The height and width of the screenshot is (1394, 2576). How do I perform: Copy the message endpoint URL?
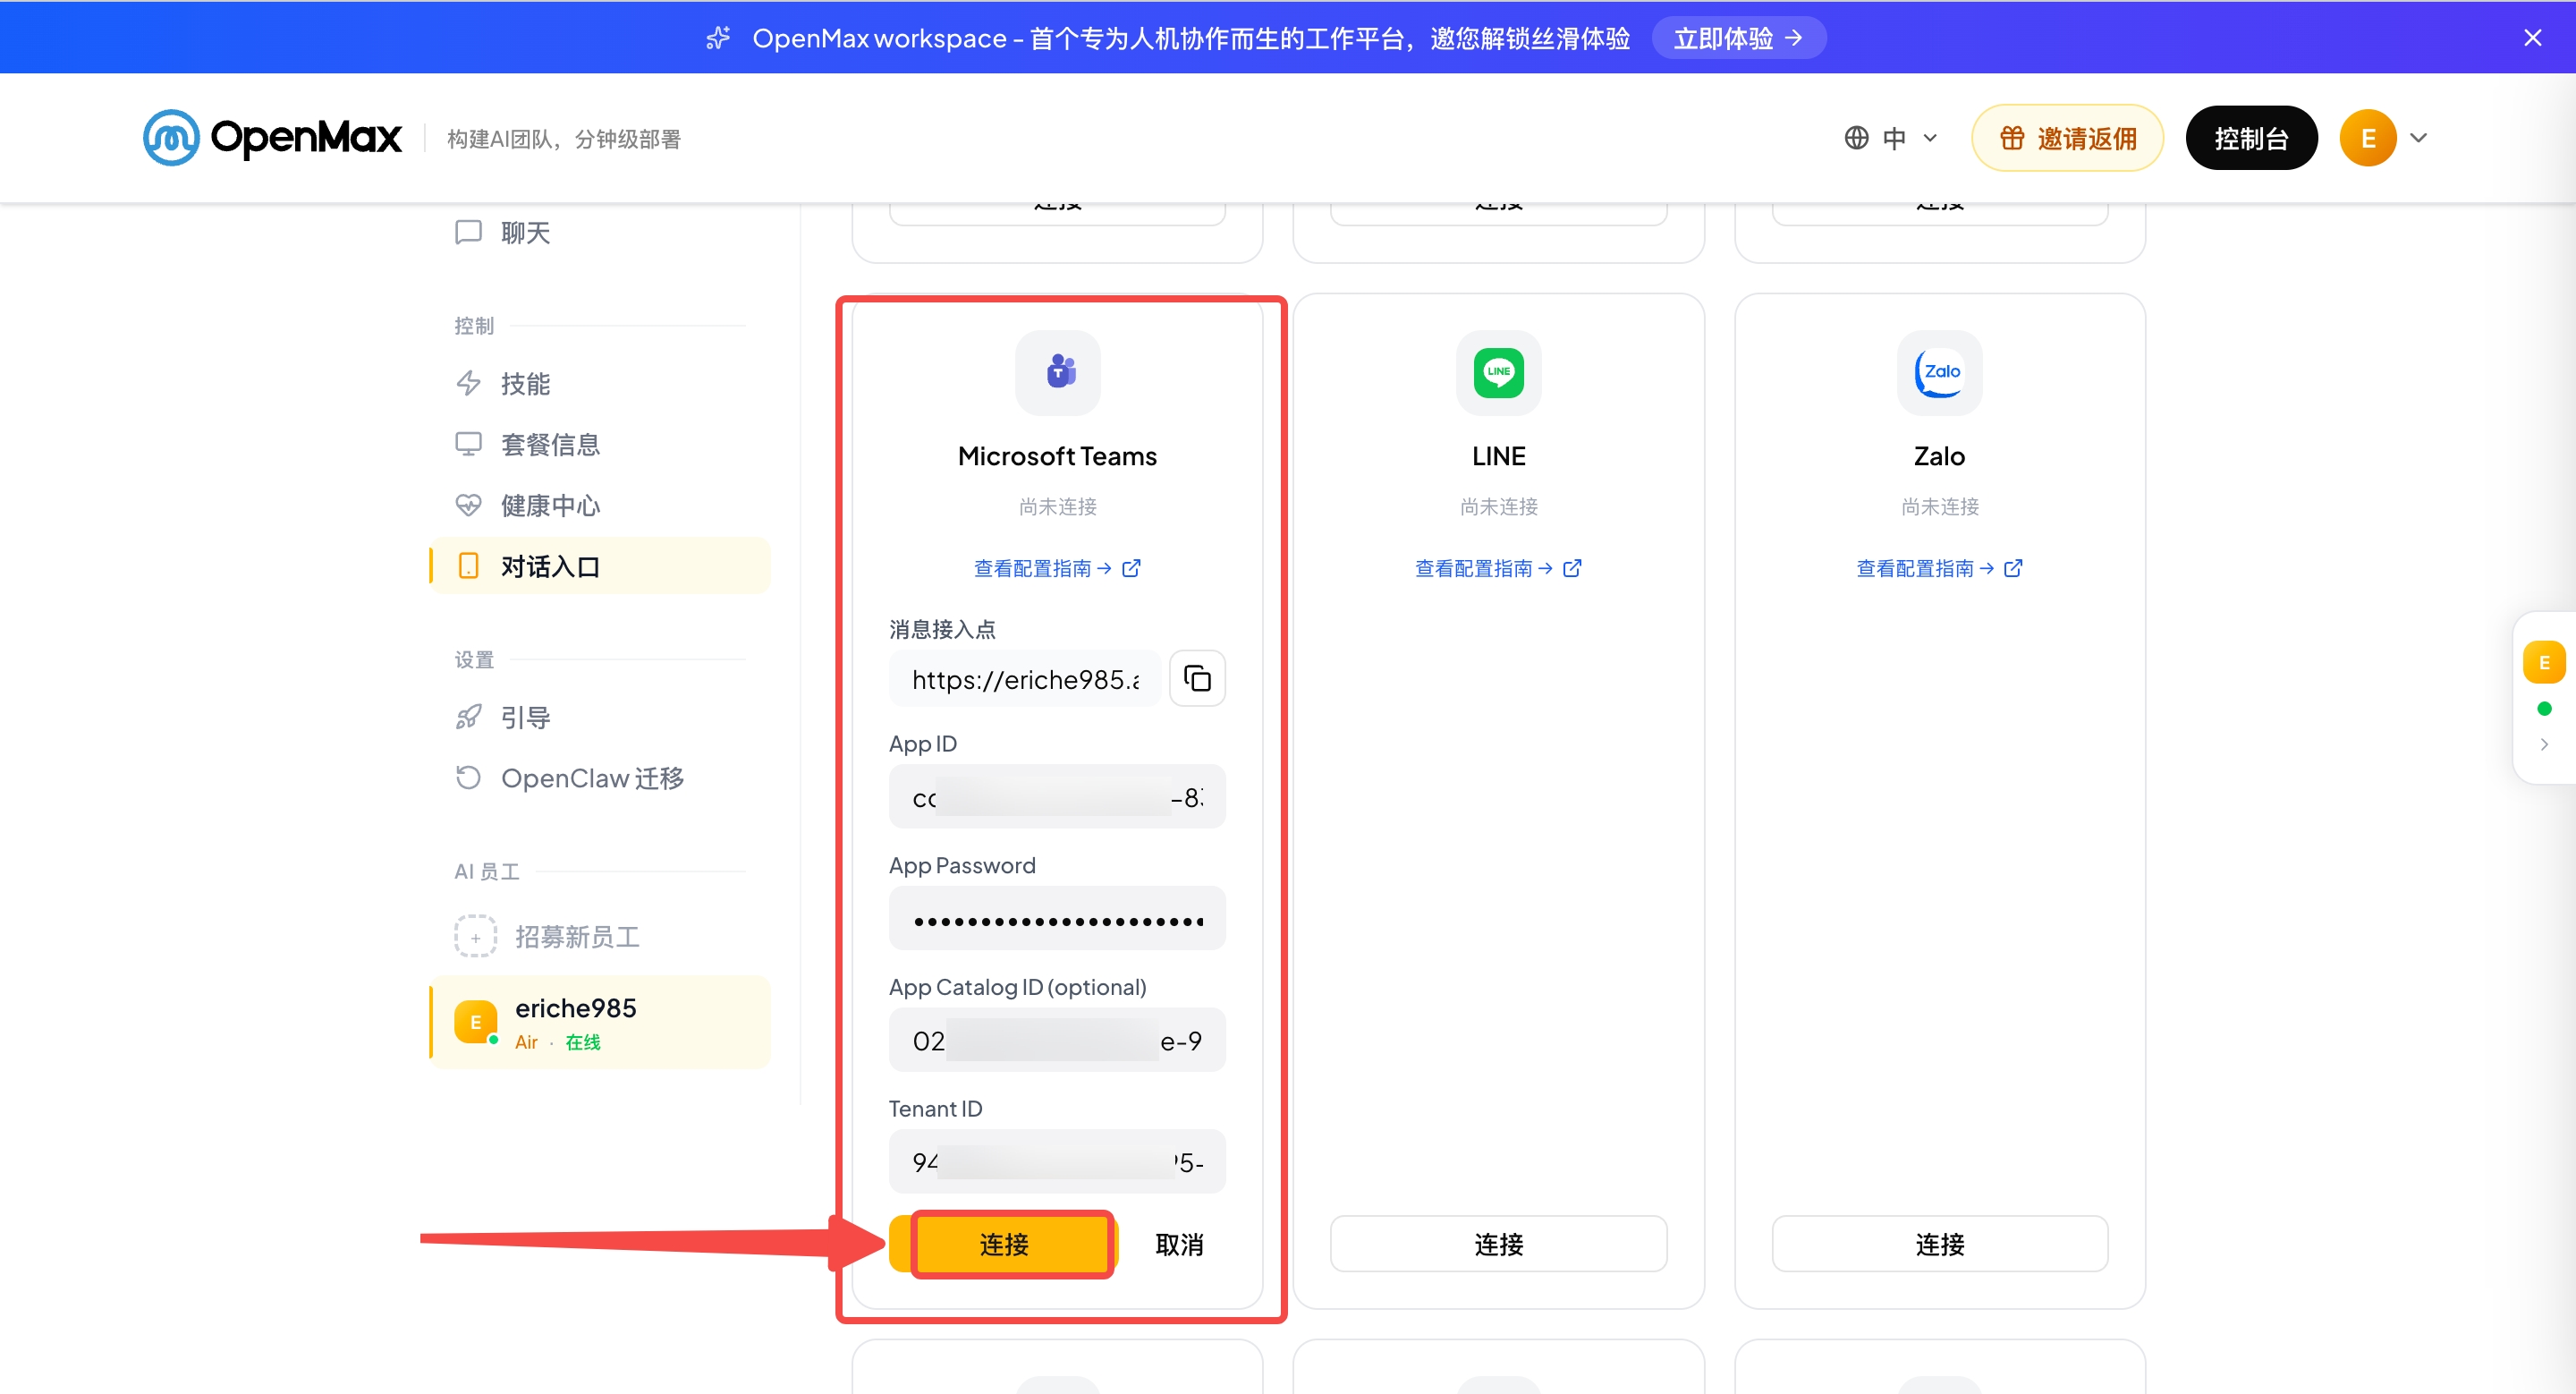click(1197, 679)
